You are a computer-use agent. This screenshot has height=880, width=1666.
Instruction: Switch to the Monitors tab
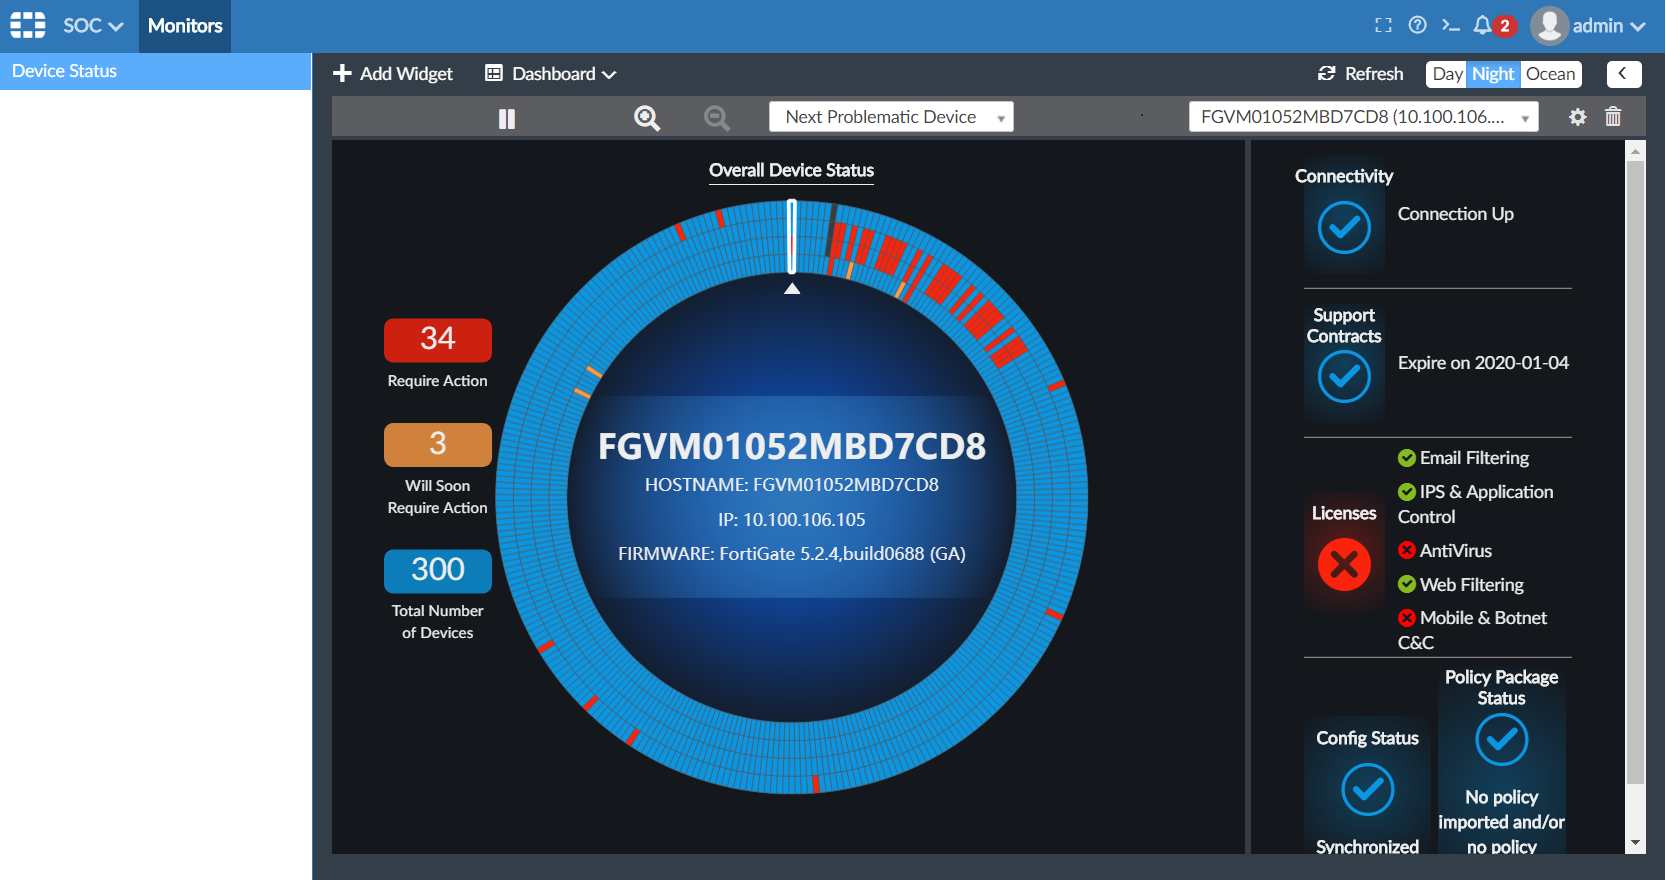(x=185, y=26)
